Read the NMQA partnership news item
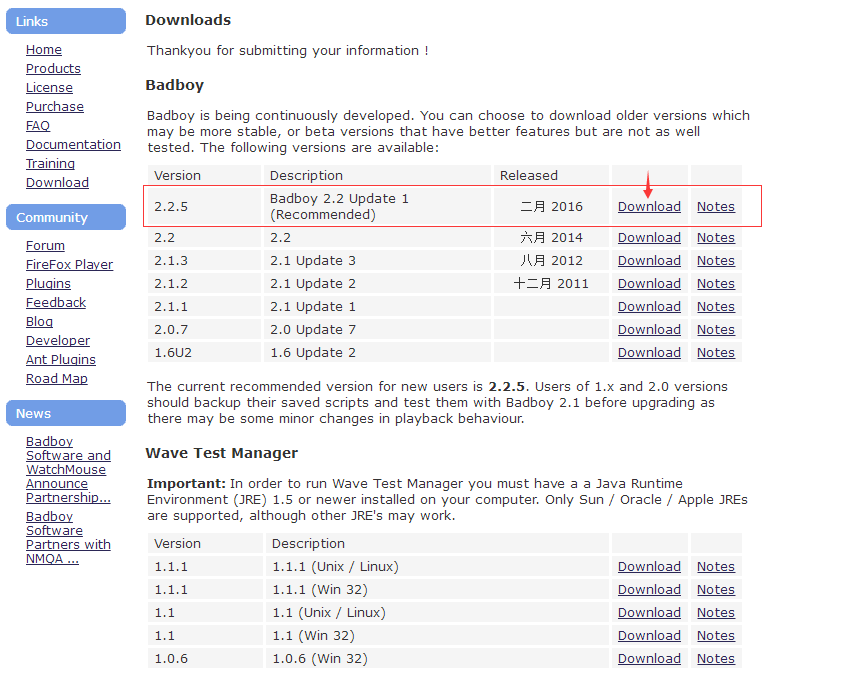 click(x=68, y=537)
